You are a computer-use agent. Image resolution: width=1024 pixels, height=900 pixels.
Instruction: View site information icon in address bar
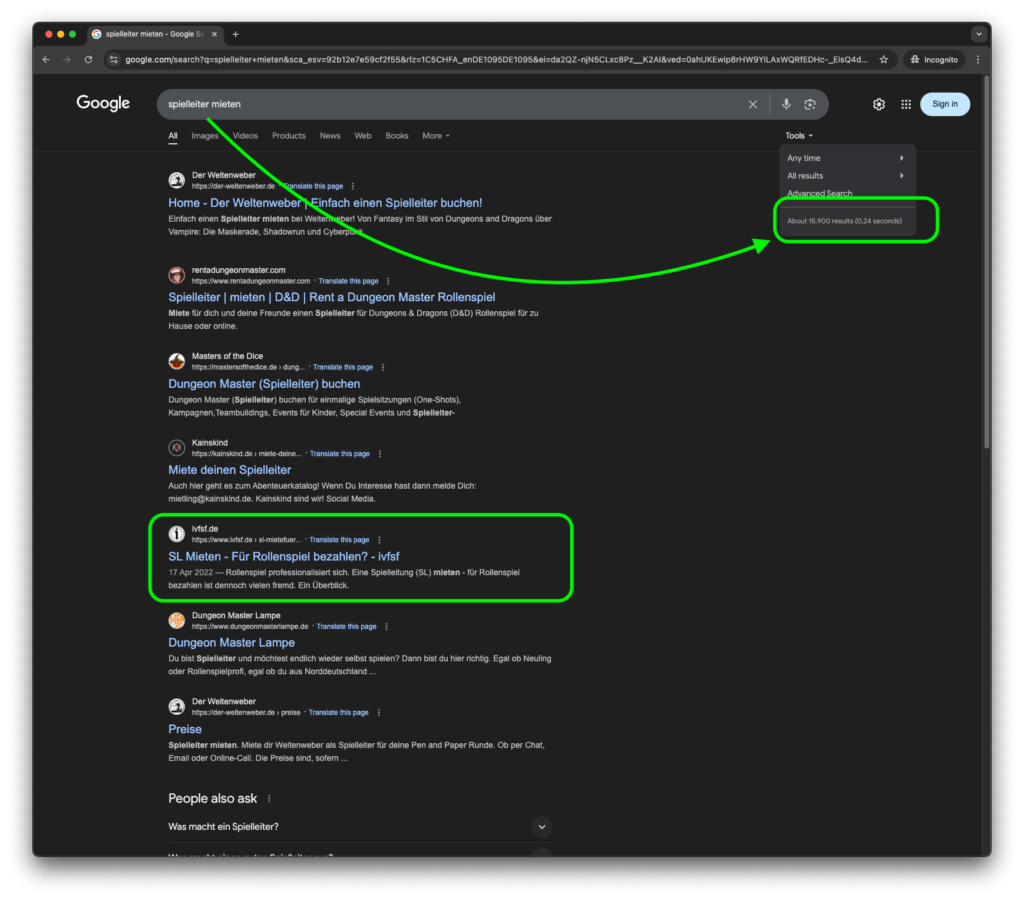(x=114, y=59)
